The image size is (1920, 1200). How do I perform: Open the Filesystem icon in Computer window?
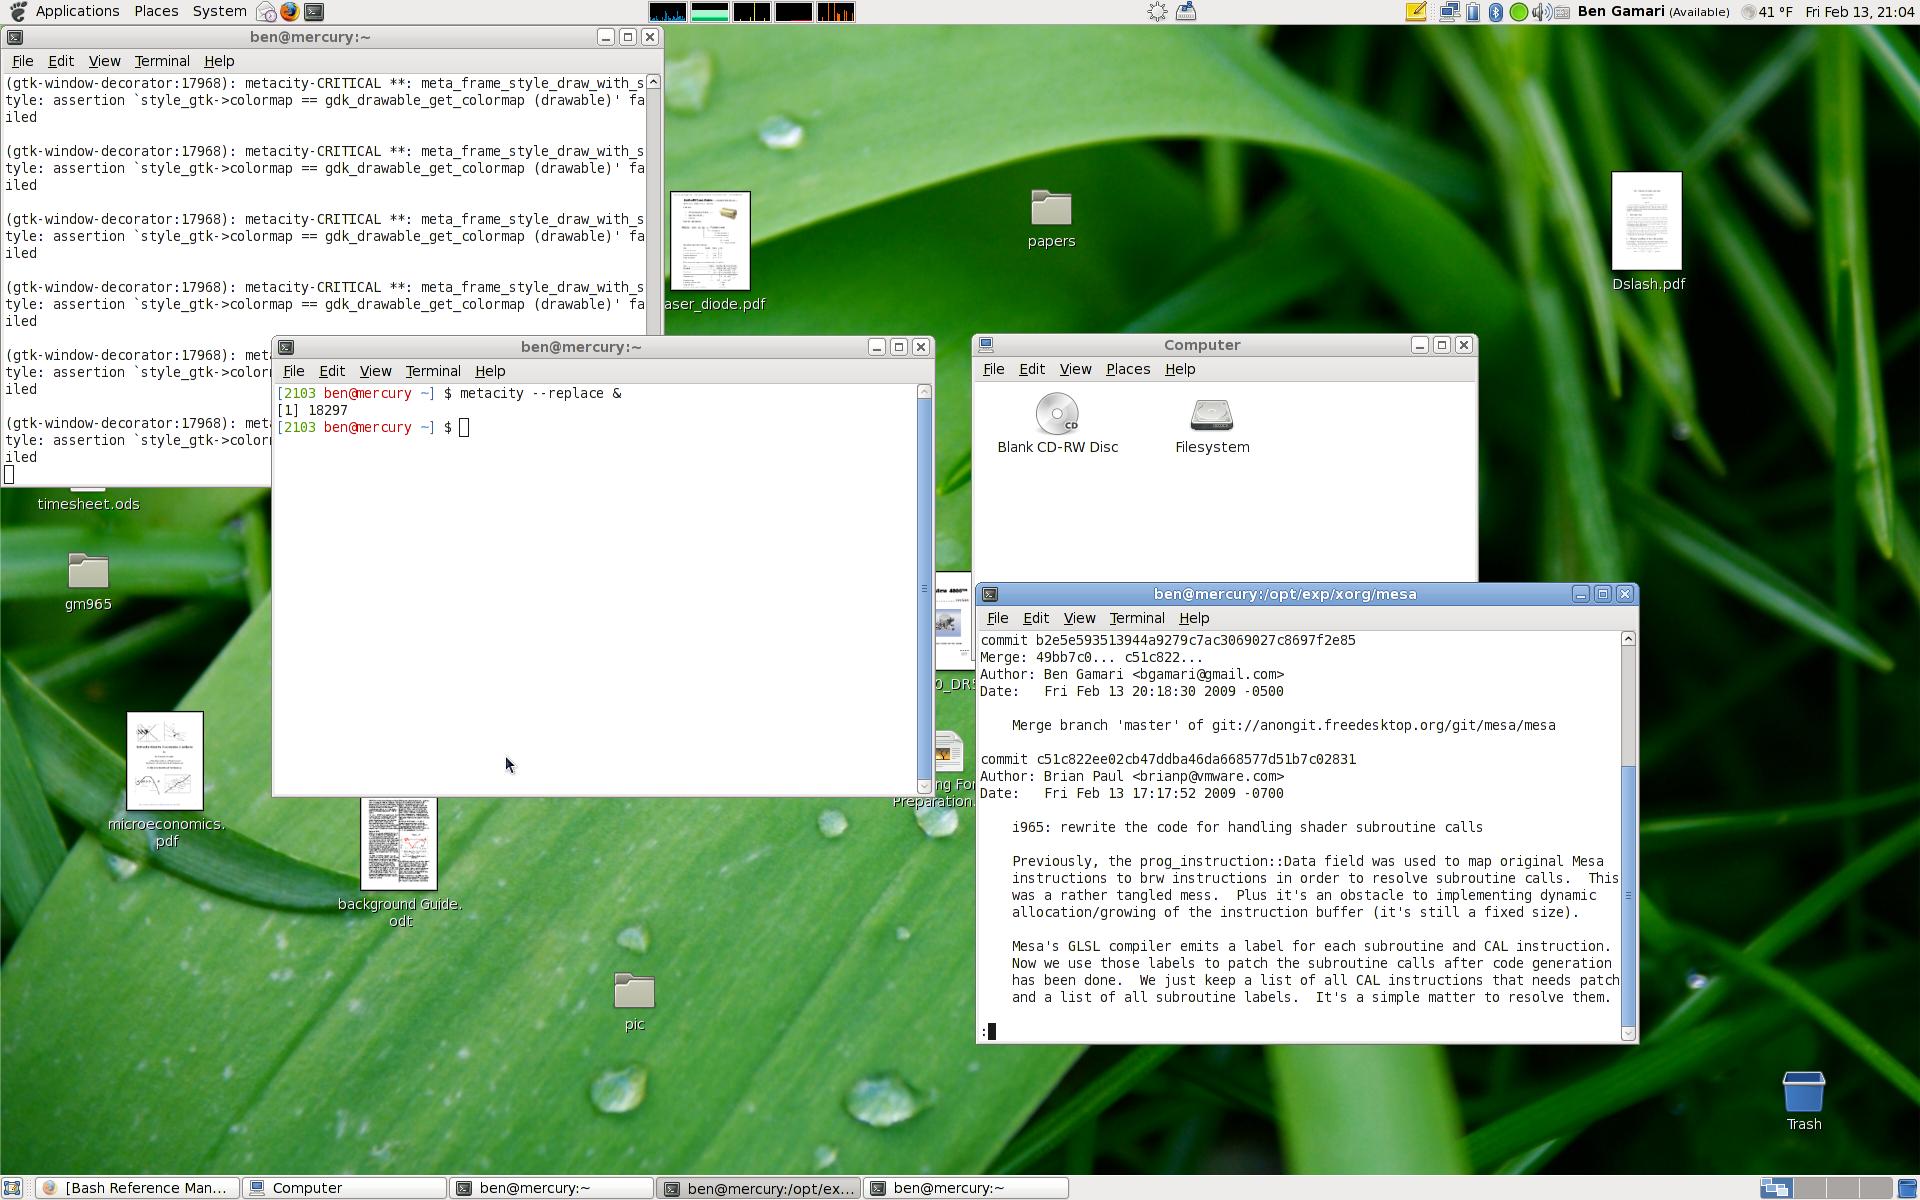(x=1212, y=417)
